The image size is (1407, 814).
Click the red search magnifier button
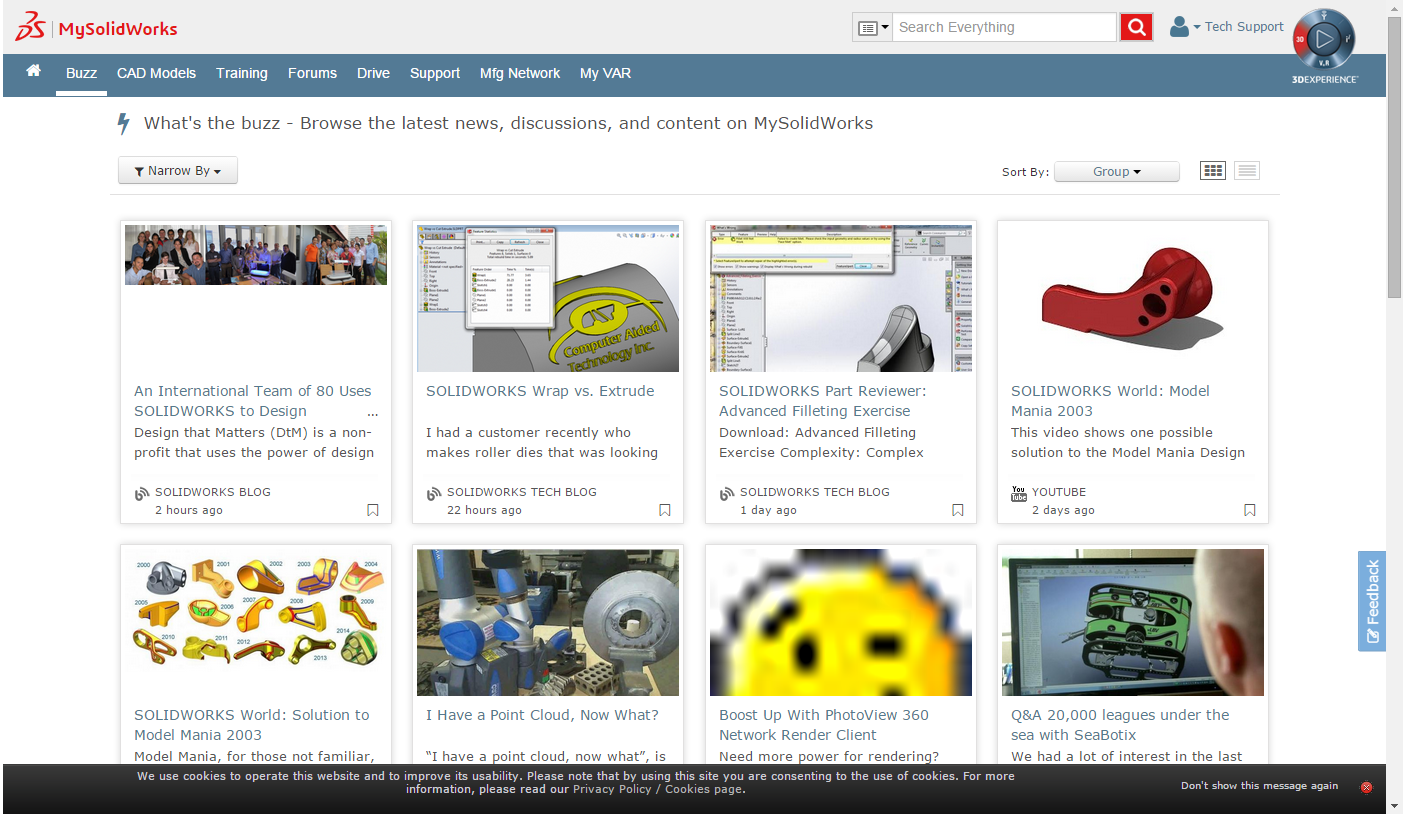pos(1136,27)
